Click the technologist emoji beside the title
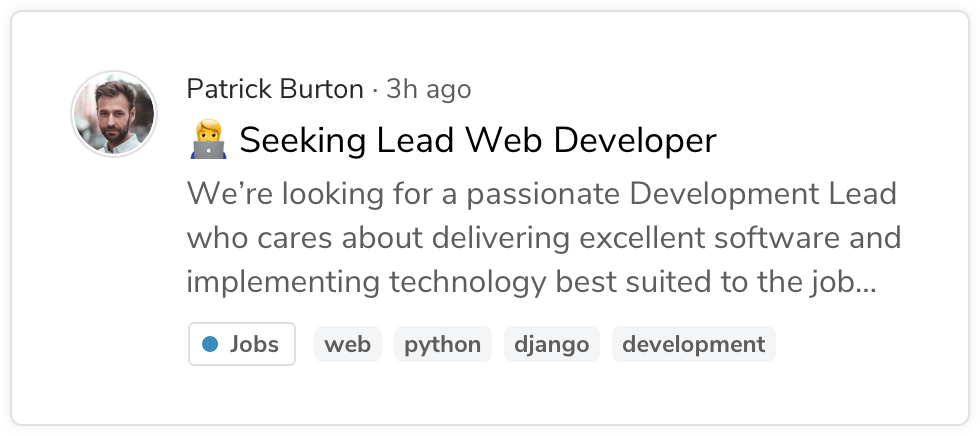 click(x=207, y=140)
